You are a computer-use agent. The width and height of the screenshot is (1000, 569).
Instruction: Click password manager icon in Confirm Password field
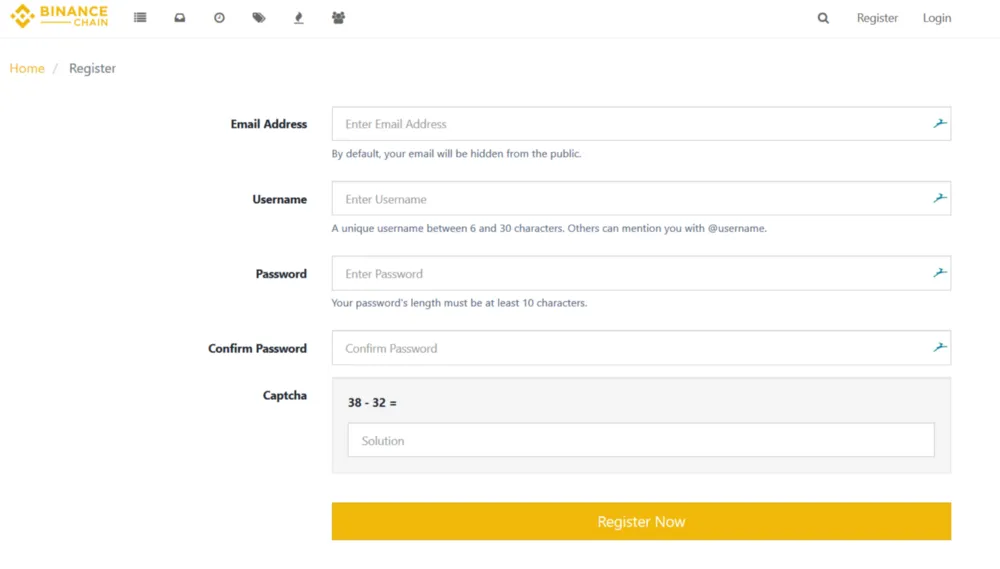[x=939, y=347]
